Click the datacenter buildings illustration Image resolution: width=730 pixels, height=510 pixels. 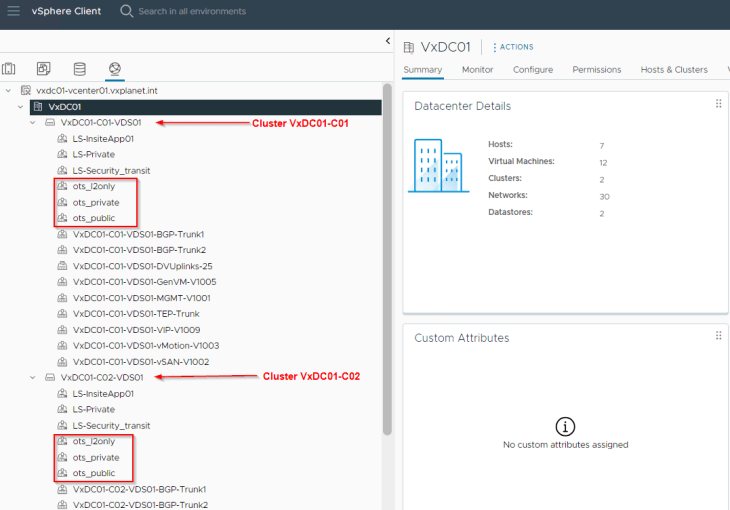[439, 165]
